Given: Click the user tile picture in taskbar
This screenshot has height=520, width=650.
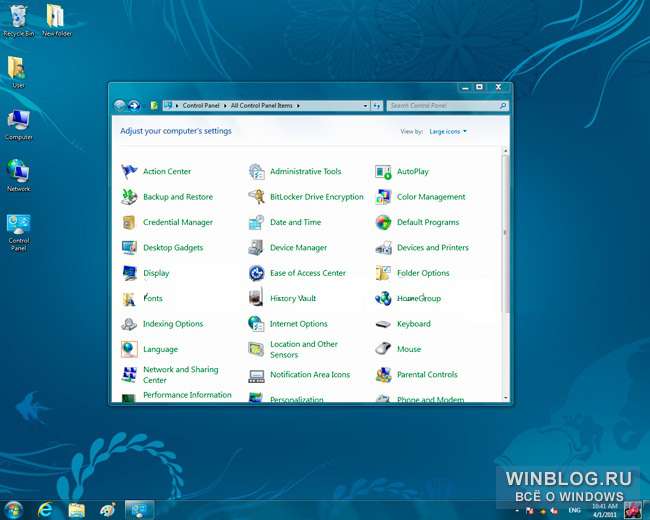Looking at the screenshot, I should 633,510.
